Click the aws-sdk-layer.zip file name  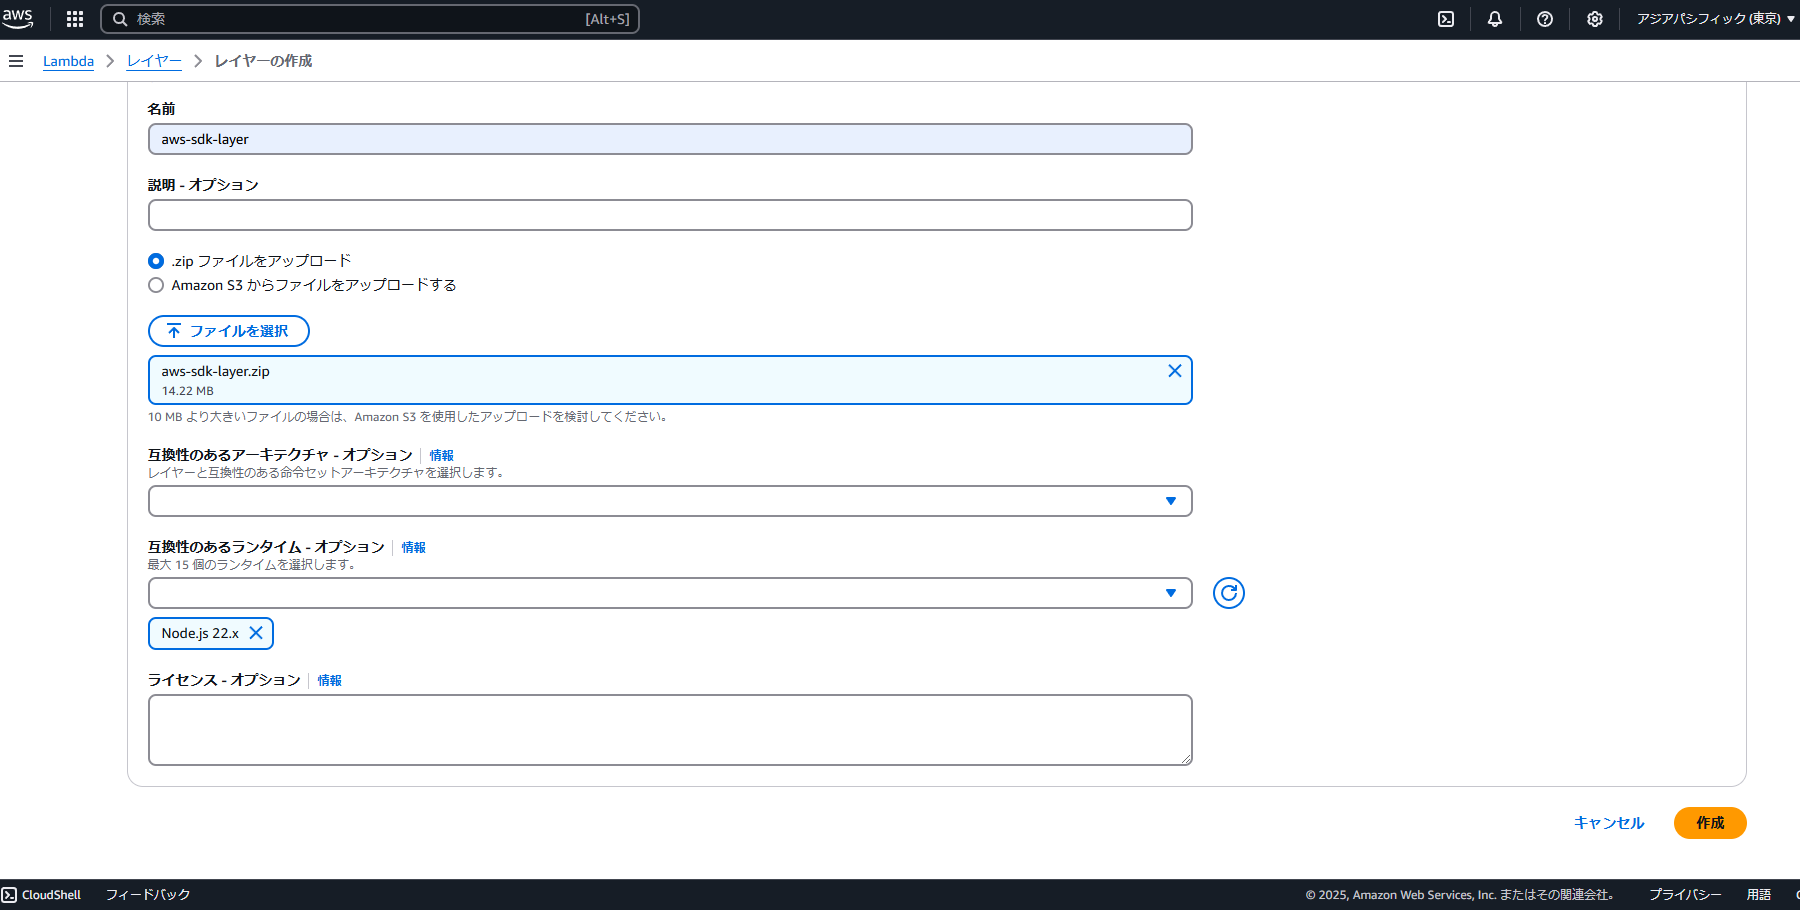coord(216,371)
